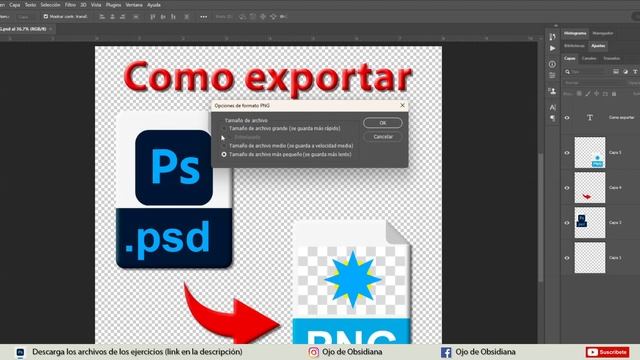The image size is (640, 360).
Task: Open the Actions play icon in side strip
Action: coord(552,48)
